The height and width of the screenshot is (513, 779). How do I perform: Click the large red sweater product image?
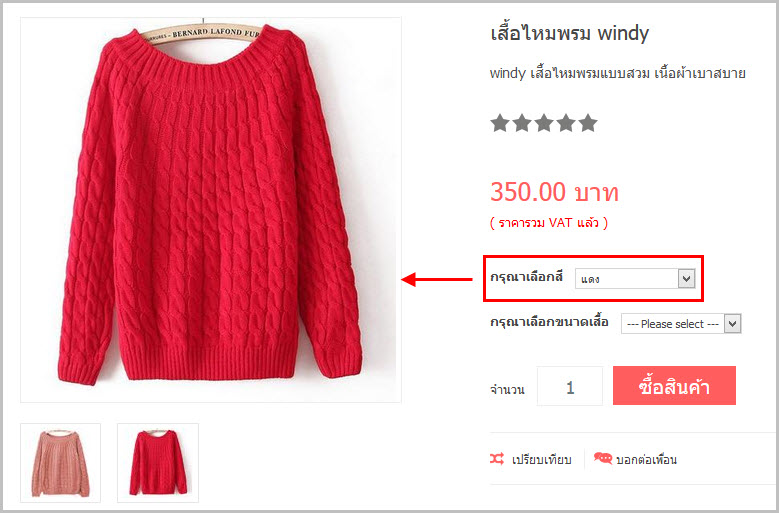(x=211, y=210)
